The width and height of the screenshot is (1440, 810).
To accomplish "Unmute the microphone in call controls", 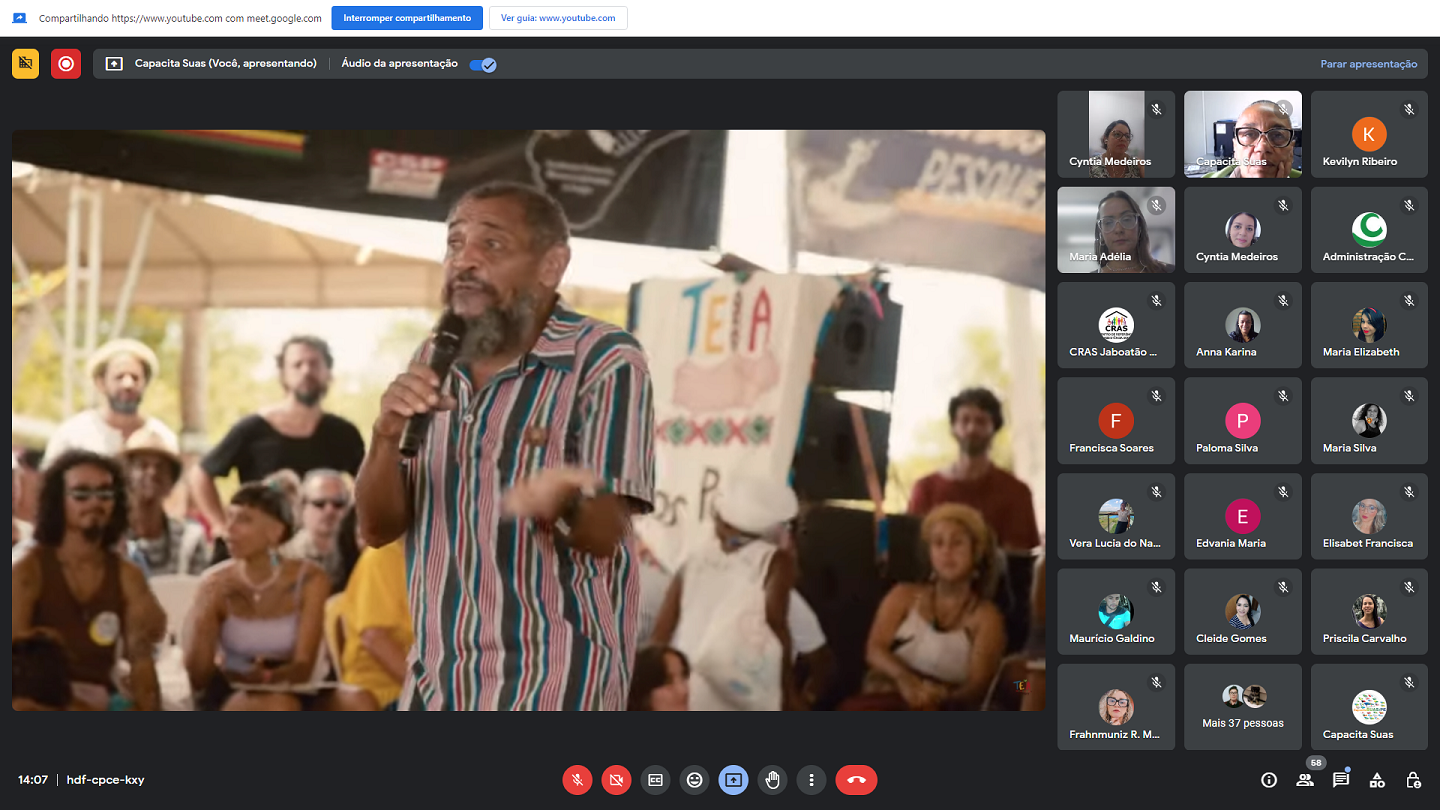I will (577, 780).
